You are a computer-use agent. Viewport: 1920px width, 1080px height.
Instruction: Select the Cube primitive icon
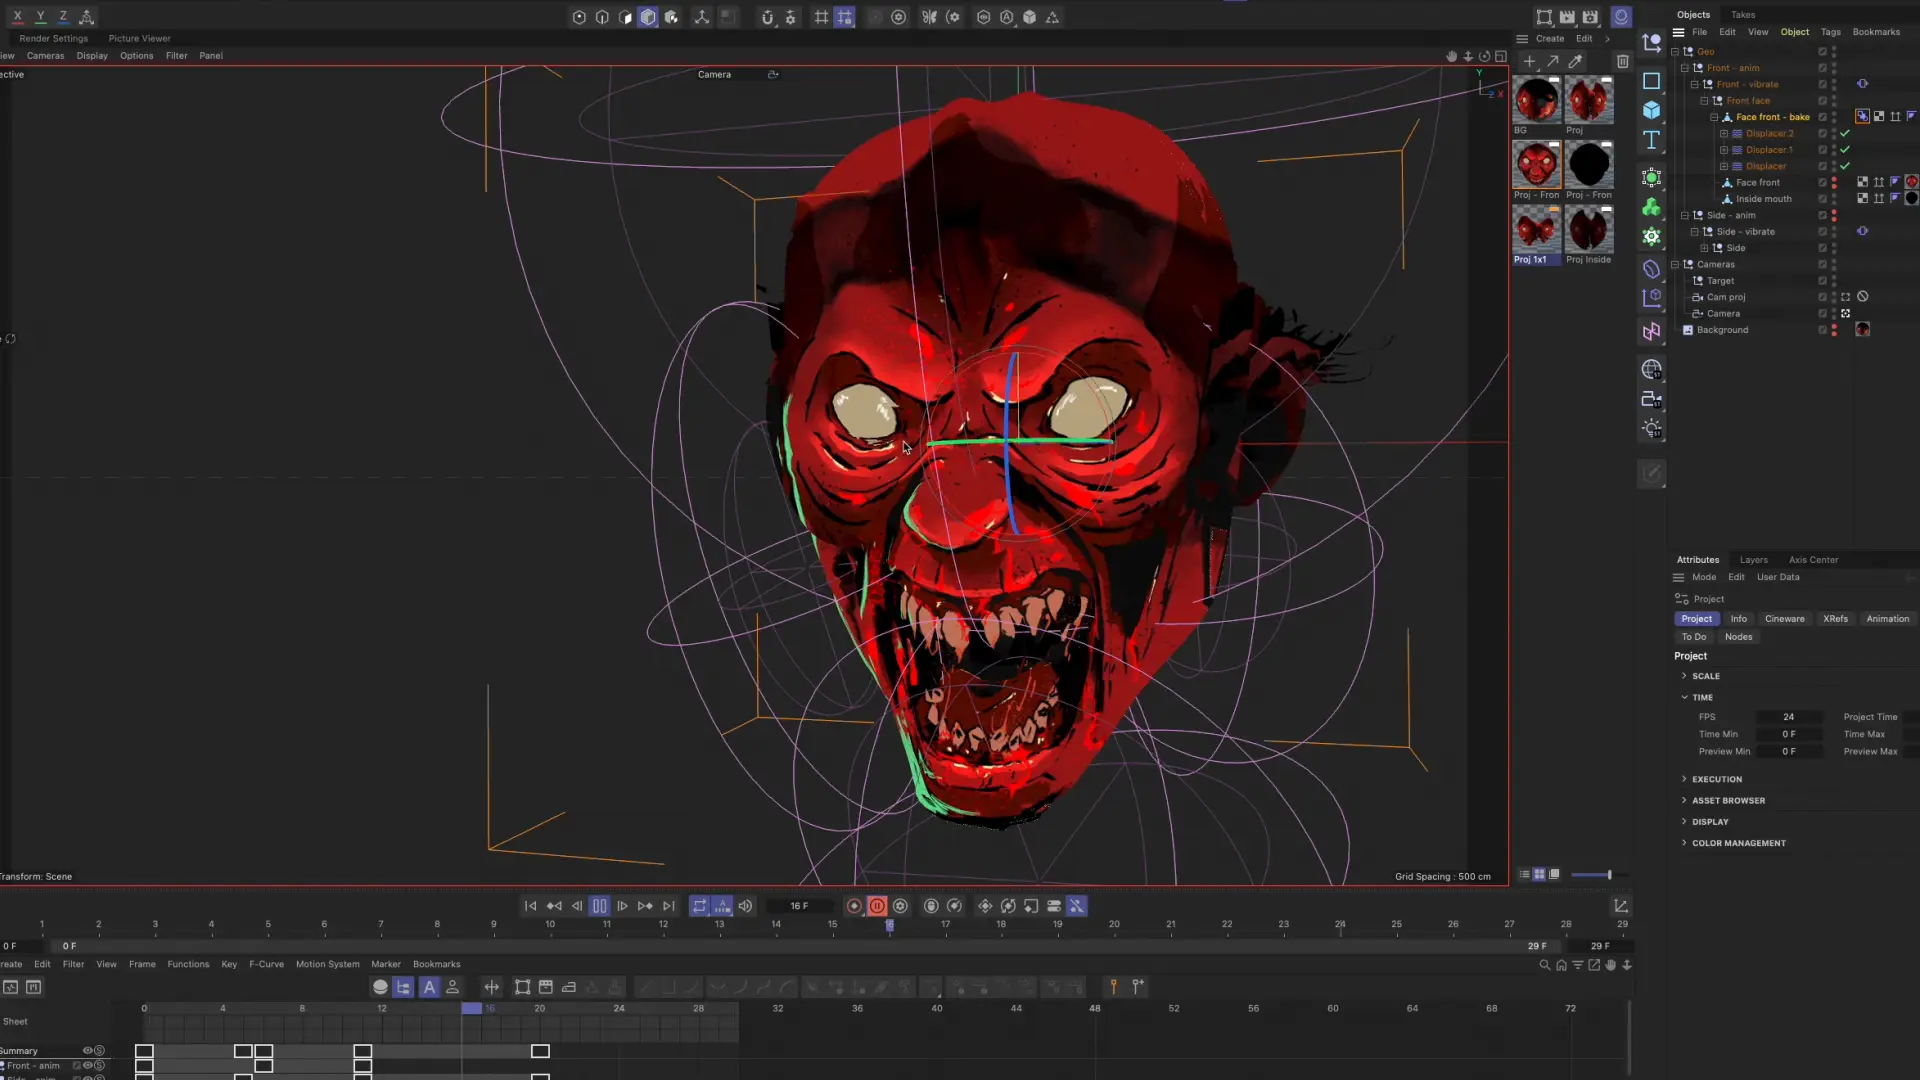point(1651,110)
